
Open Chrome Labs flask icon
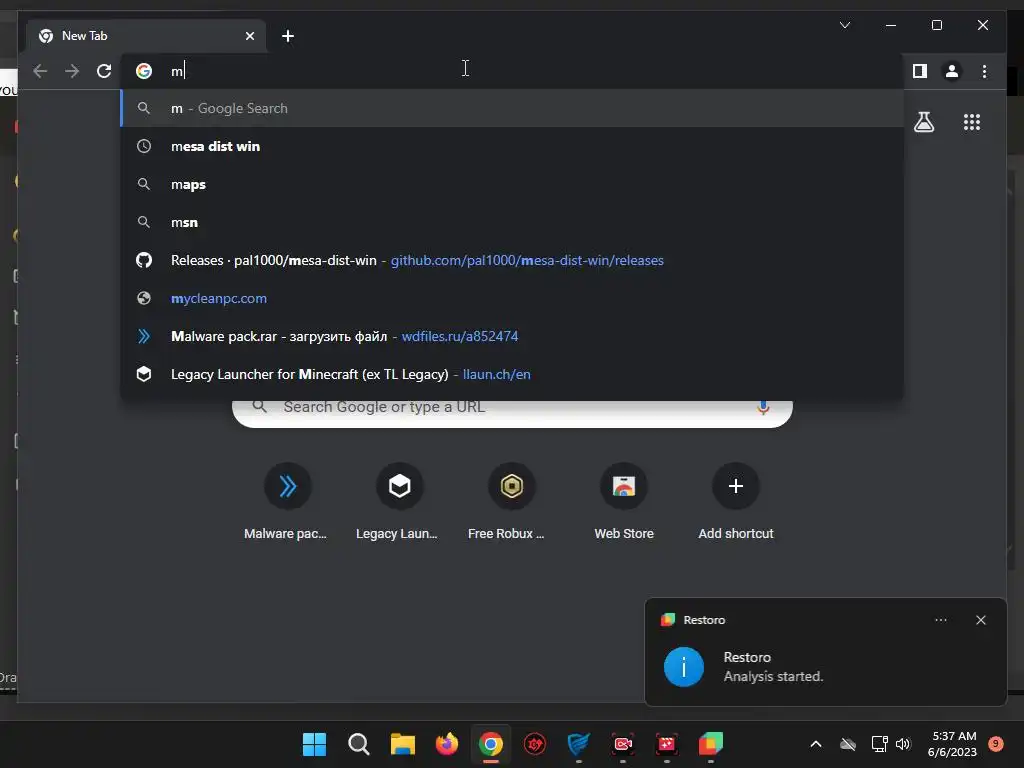tap(923, 121)
